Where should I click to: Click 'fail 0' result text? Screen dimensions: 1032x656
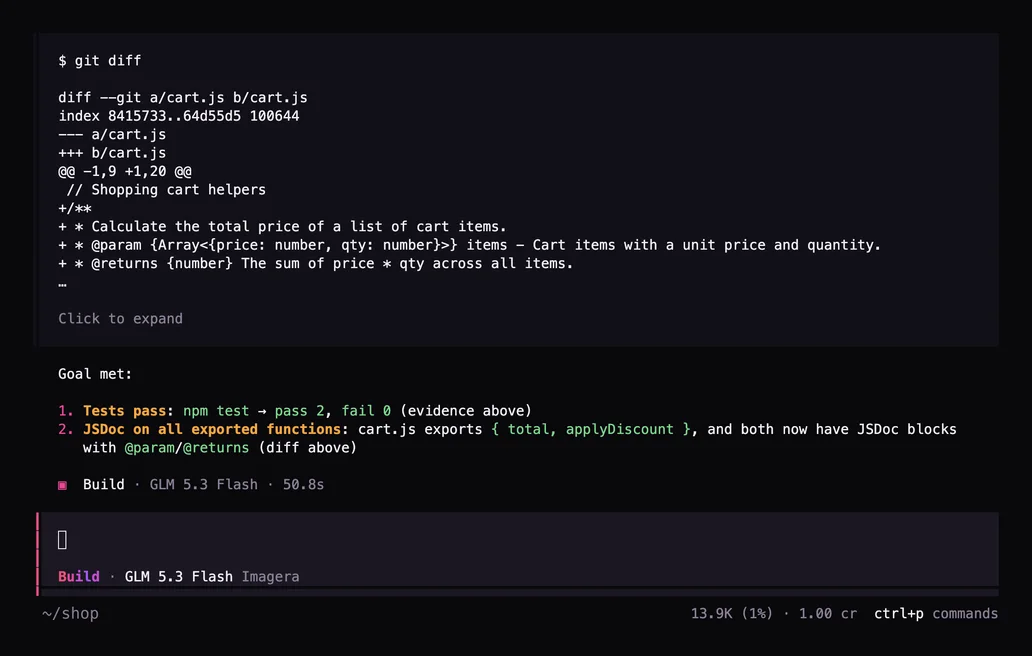[x=366, y=411]
